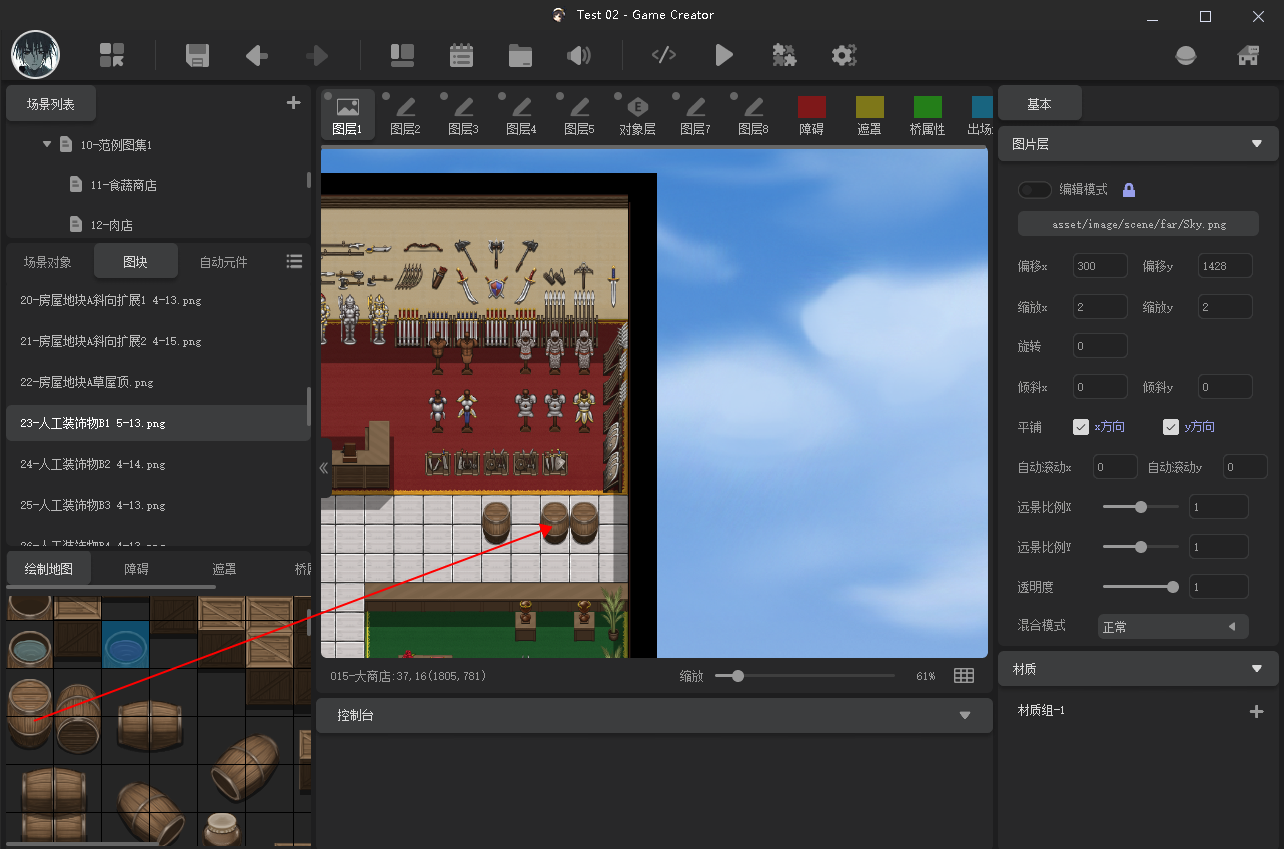Click the 偏移x input field

(1100, 266)
